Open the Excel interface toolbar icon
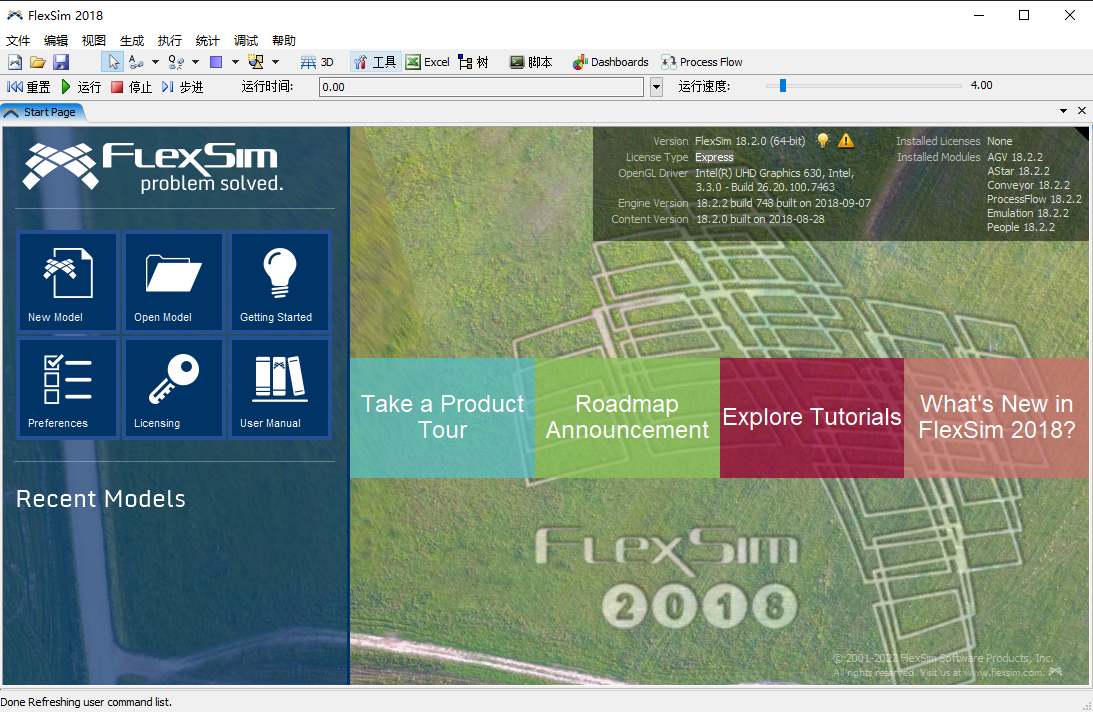The image size is (1093, 712). pos(426,61)
